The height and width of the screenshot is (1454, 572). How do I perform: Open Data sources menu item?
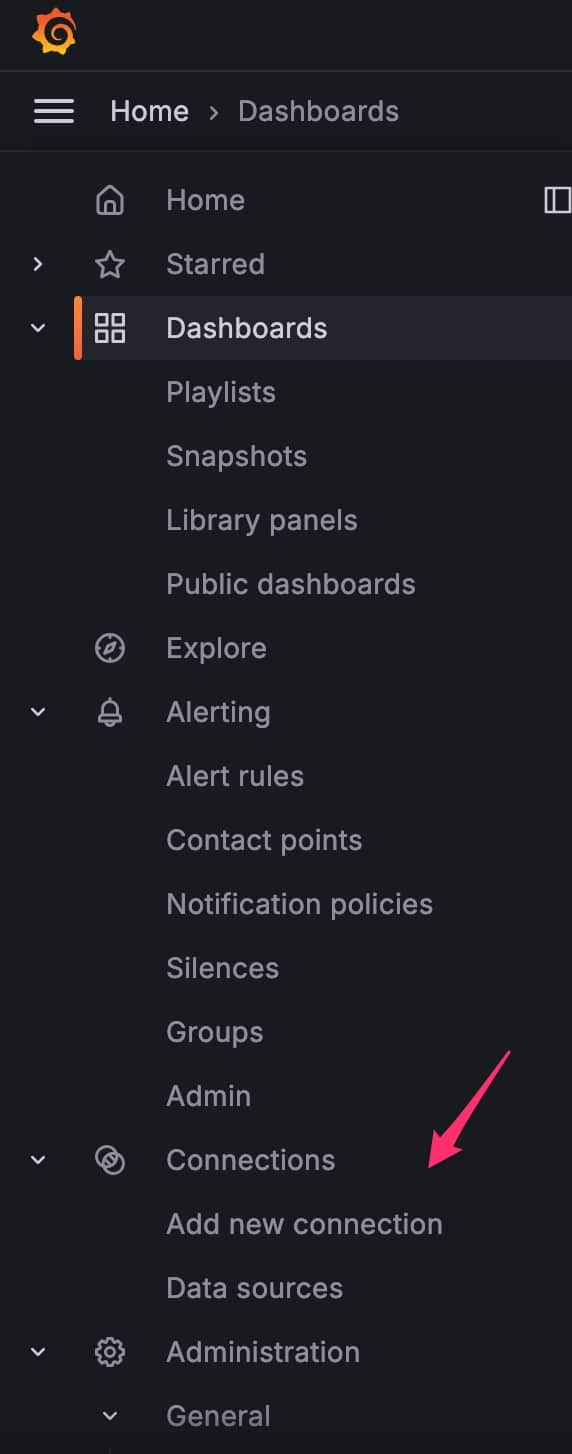pos(255,1288)
